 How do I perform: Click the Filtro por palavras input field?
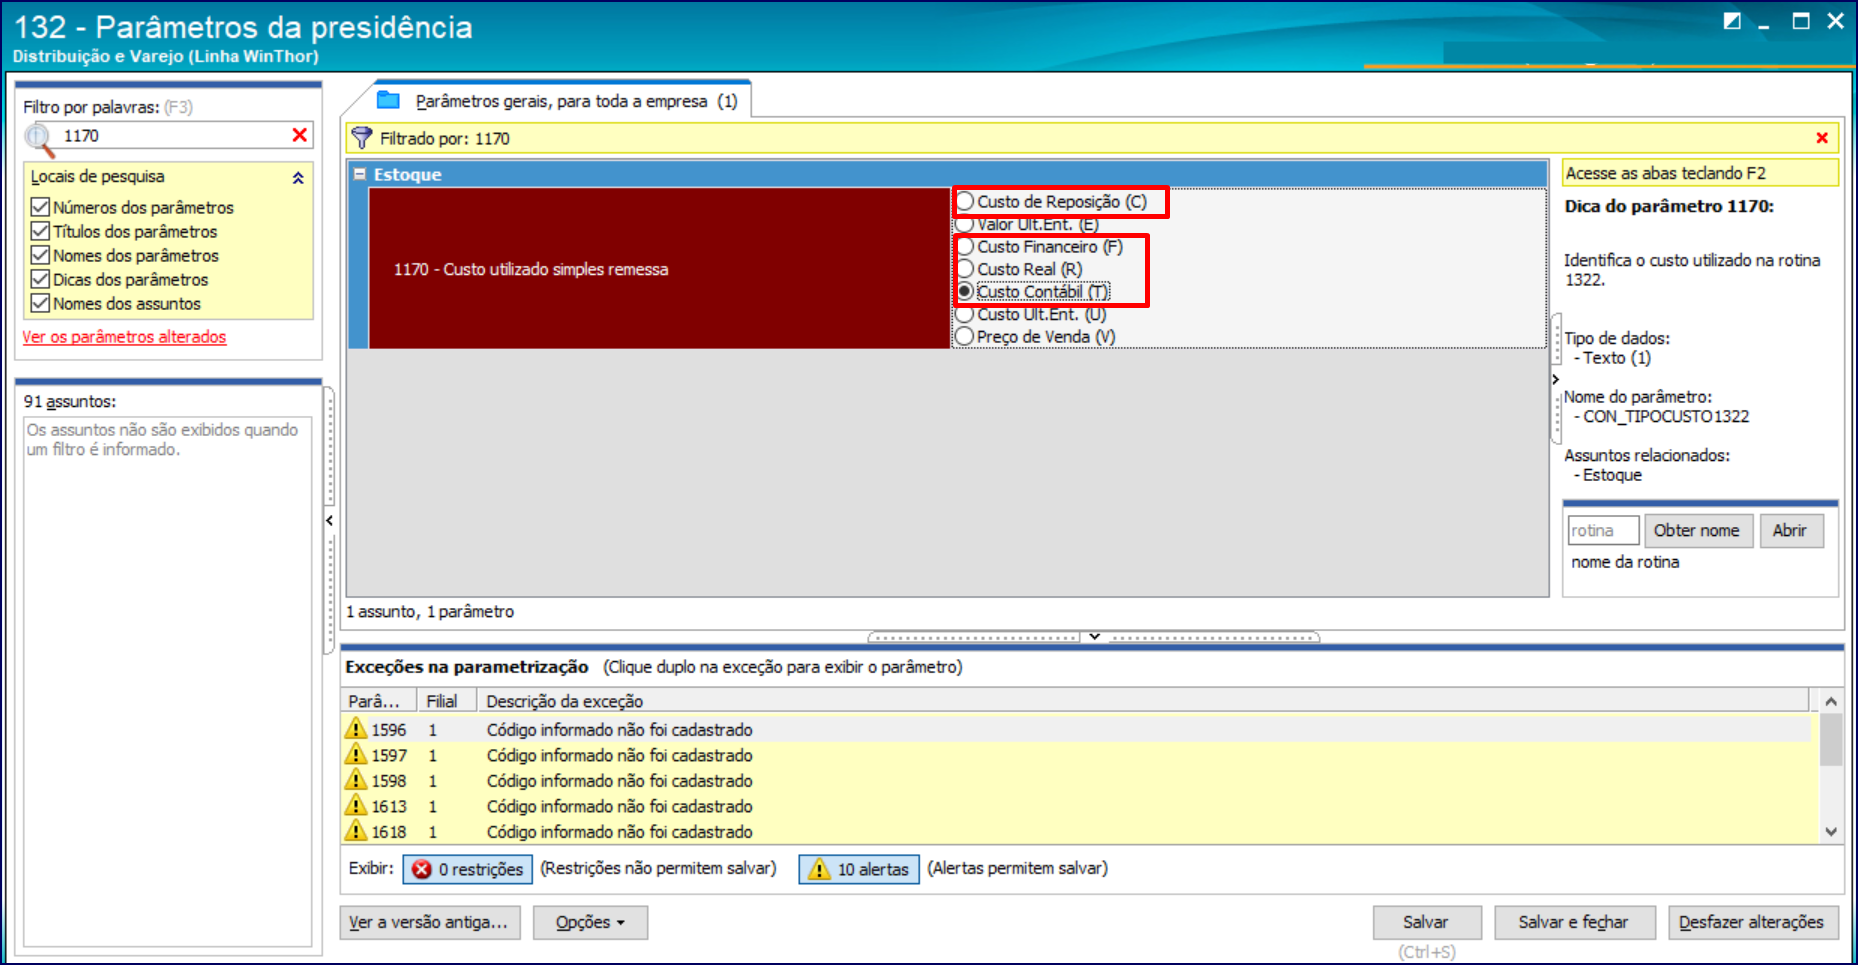pyautogui.click(x=173, y=135)
